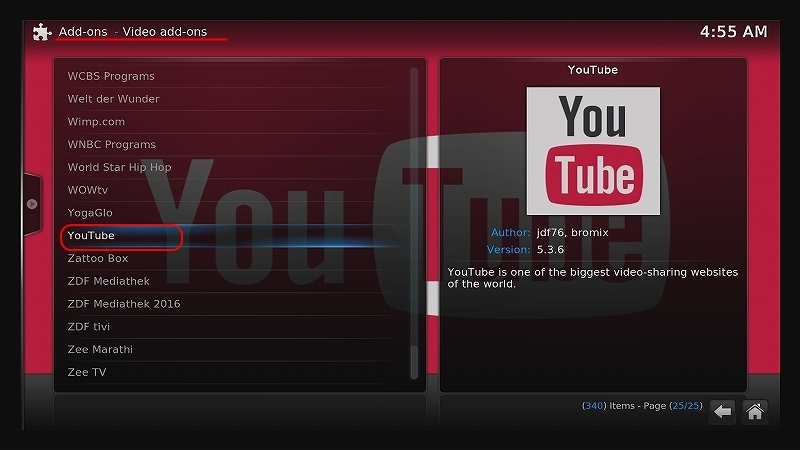Click the Add-ons - Video add-ons title
The image size is (800, 450).
click(133, 32)
